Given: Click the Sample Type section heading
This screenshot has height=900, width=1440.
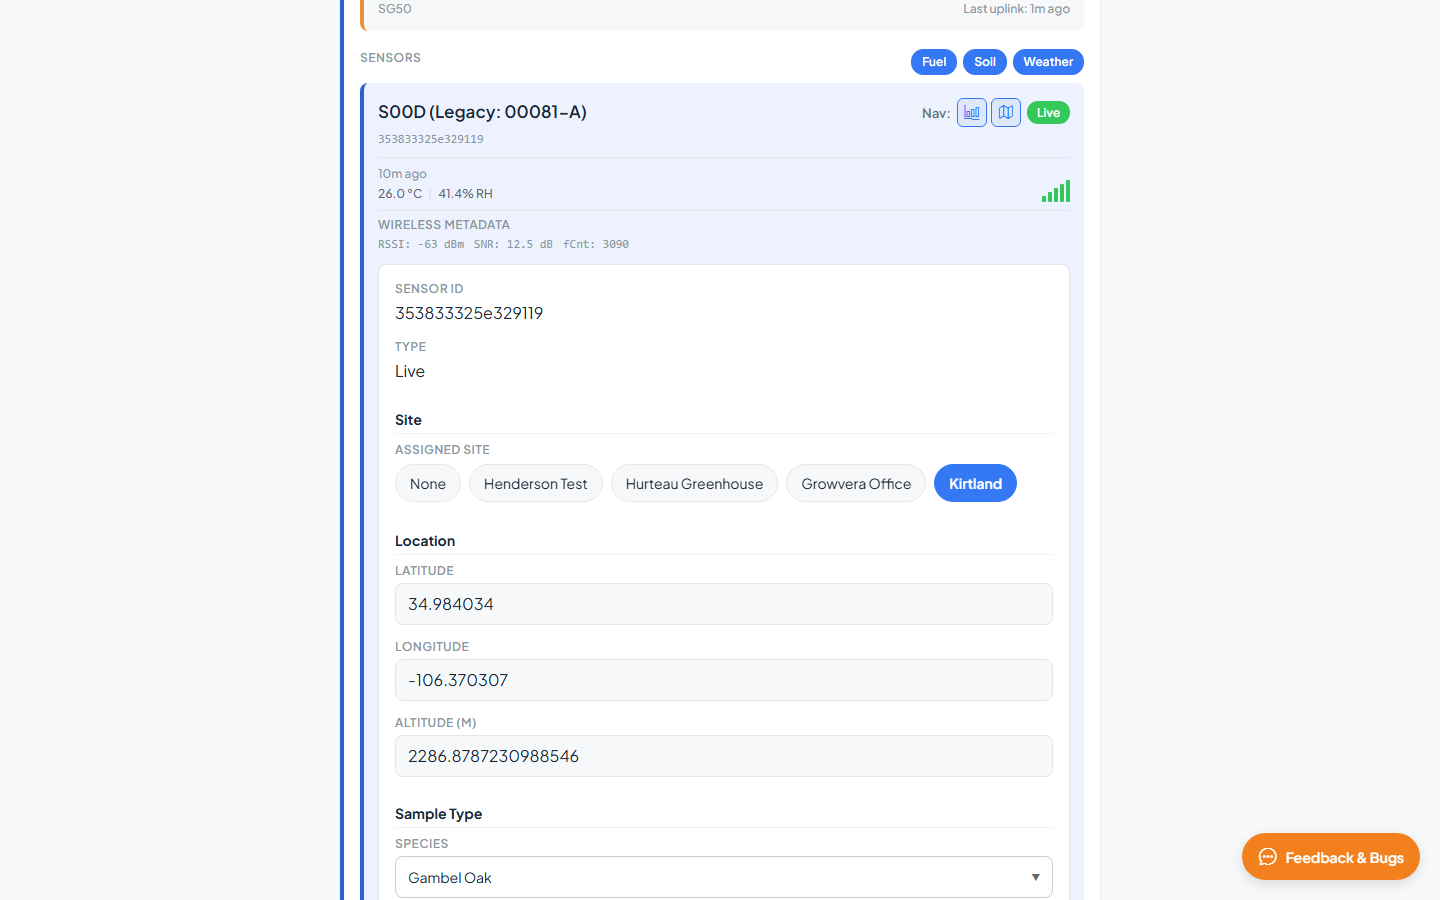Looking at the screenshot, I should 438,814.
